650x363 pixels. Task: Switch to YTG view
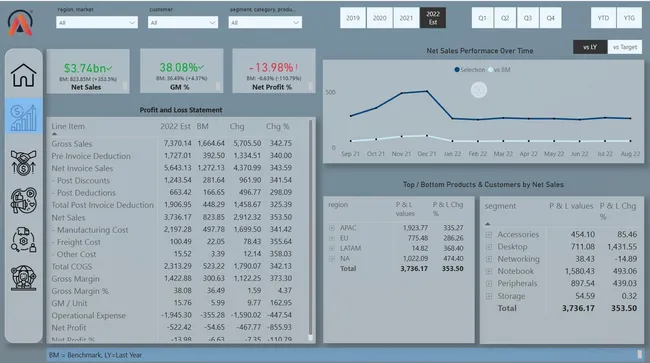(x=629, y=18)
